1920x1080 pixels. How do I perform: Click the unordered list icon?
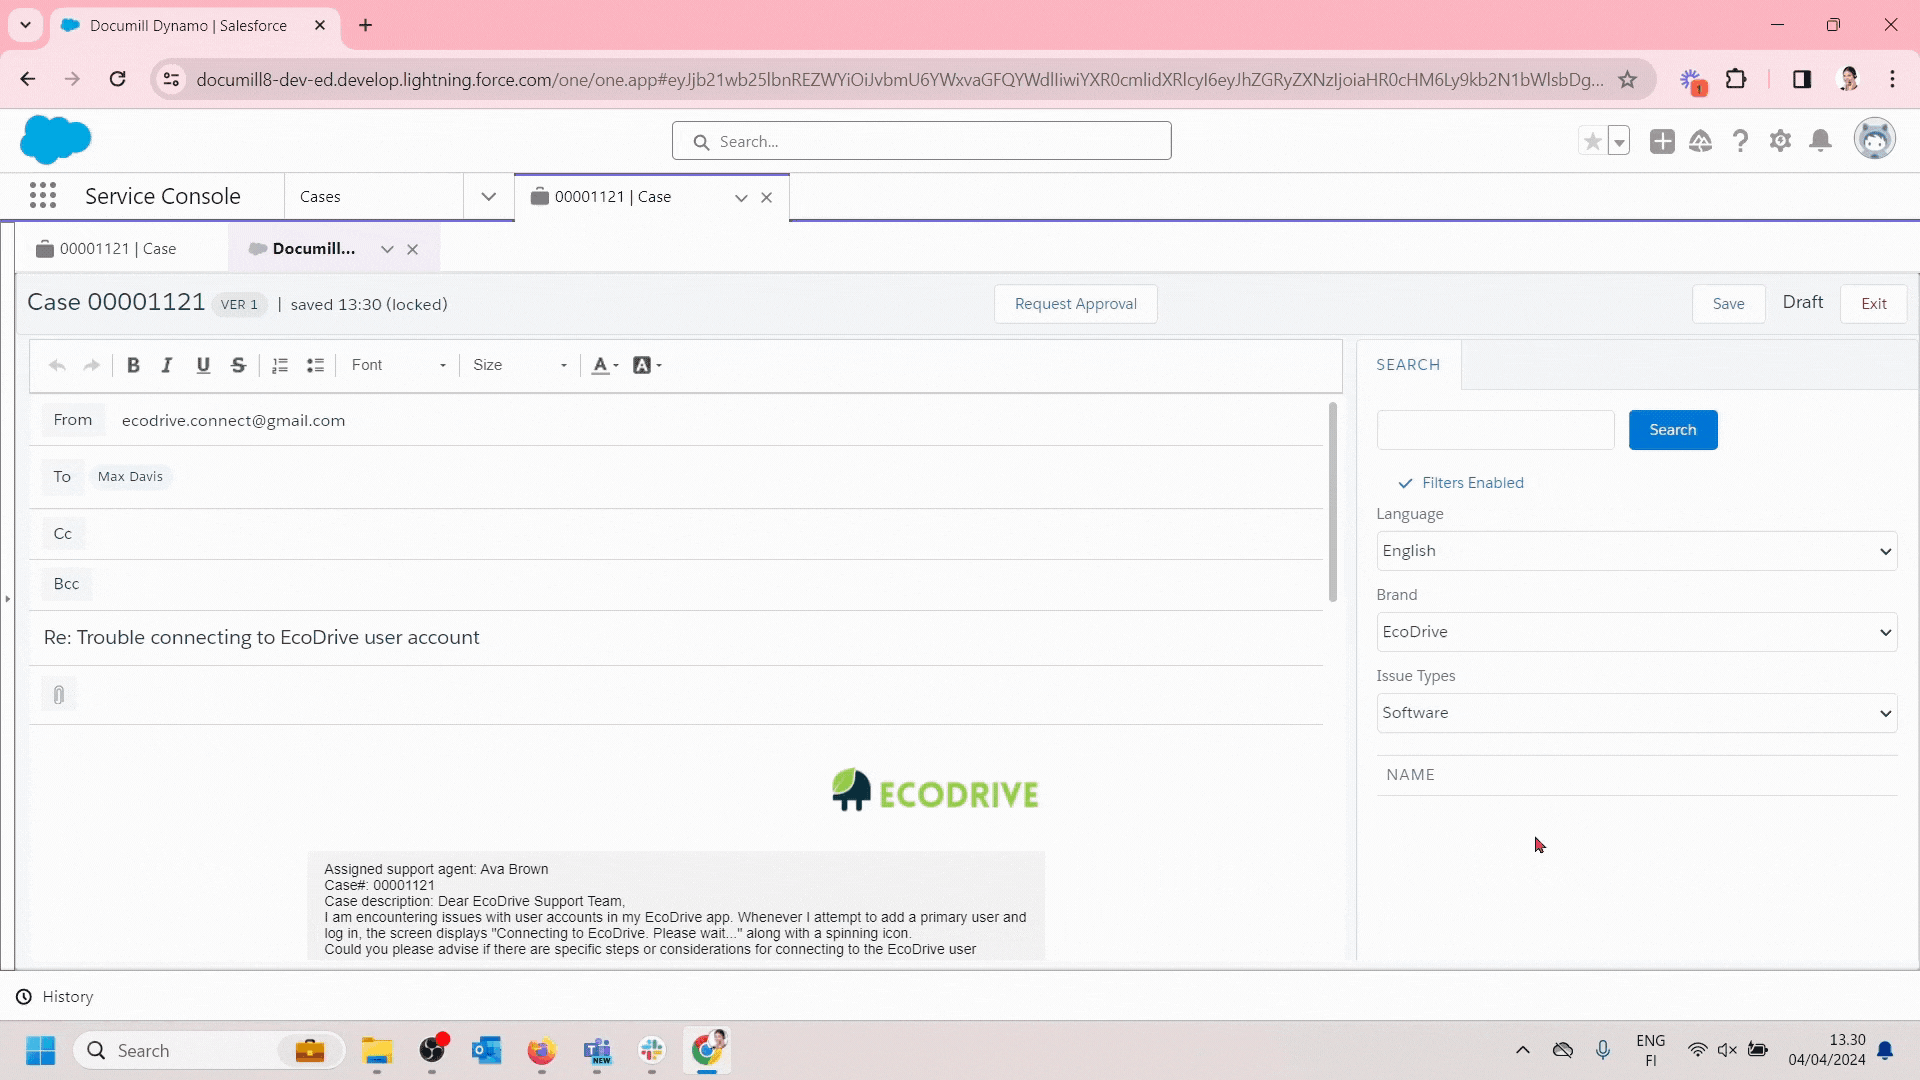pos(315,365)
